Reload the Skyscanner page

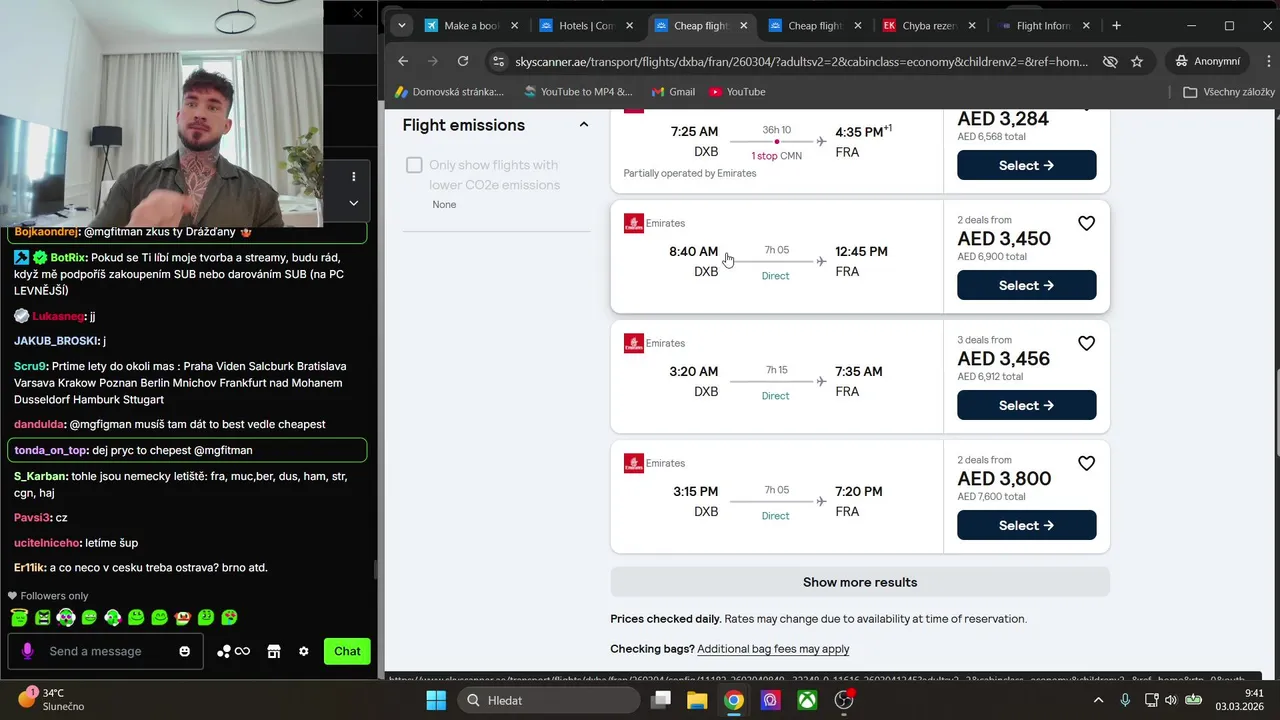coord(463,61)
